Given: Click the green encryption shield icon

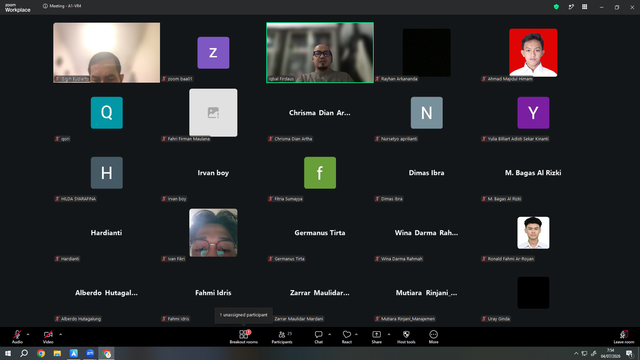Looking at the screenshot, I should tap(556, 7).
